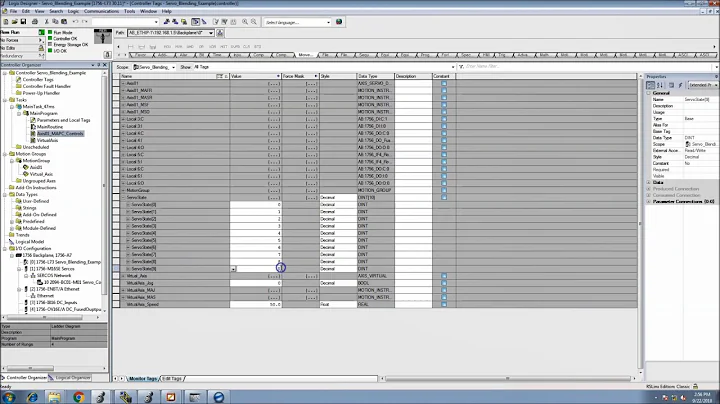720x404 pixels.
Task: Select Axis01_MAPC_Controls routine in organizer
Action: [x=60, y=134]
